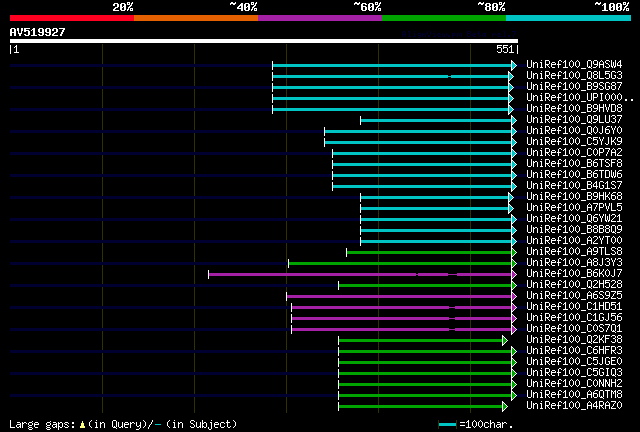The height and width of the screenshot is (432, 640).
Task: Click the arrowhead at end of Q2KF38 bar
Action: click(505, 341)
